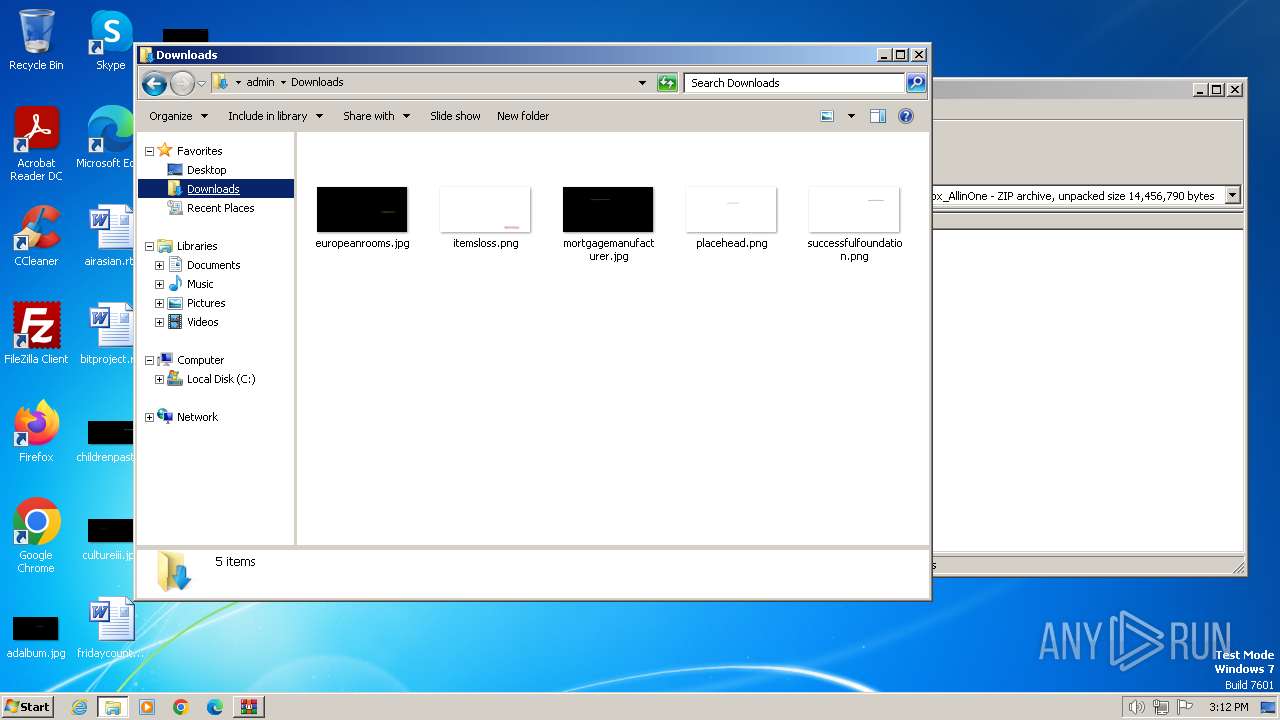Screen dimensions: 1280x720
Task: Select adalbum.jpg desktop file
Action: 36,636
